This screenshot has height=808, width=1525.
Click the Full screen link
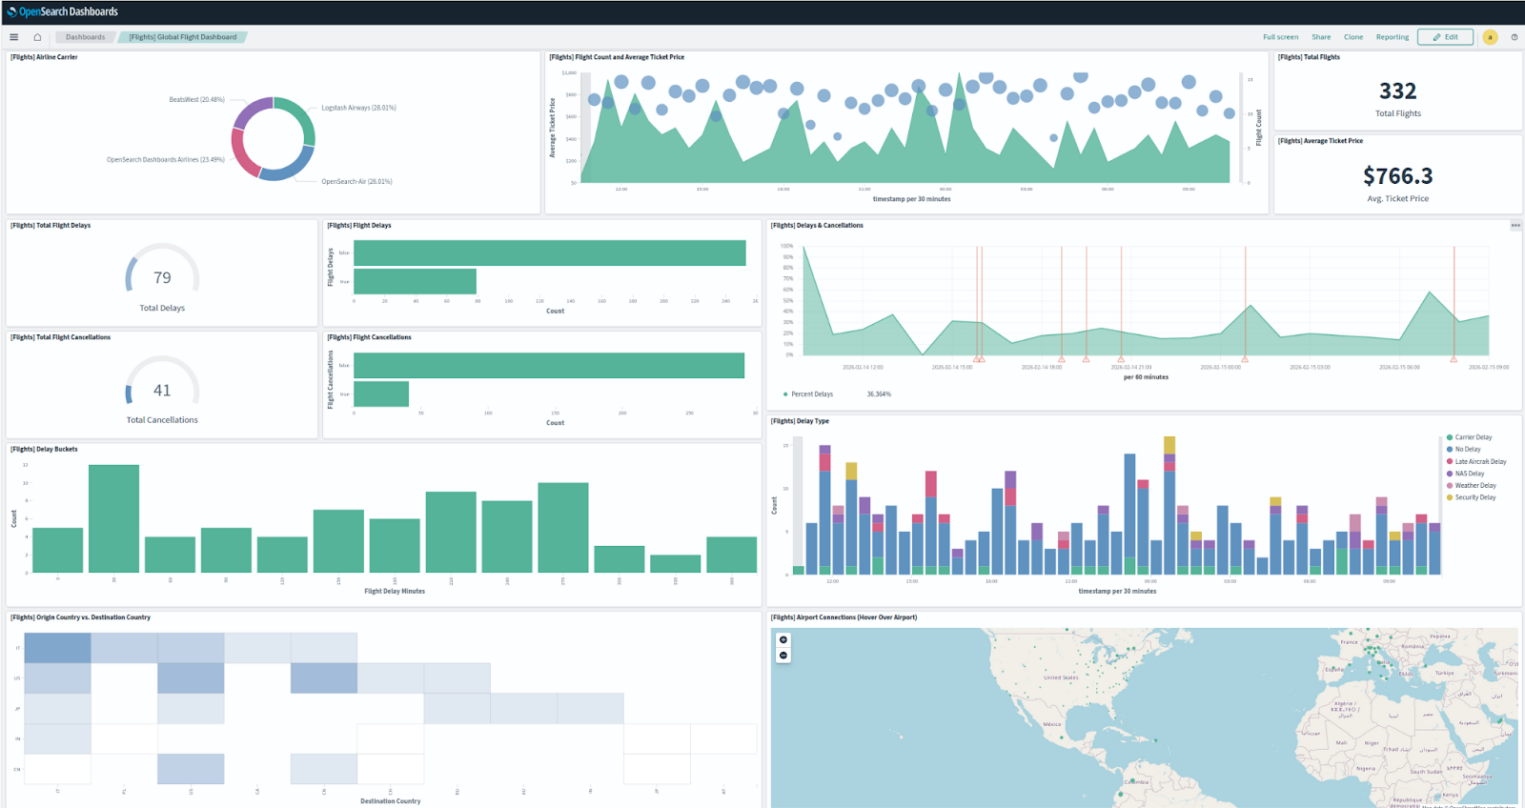[1280, 37]
